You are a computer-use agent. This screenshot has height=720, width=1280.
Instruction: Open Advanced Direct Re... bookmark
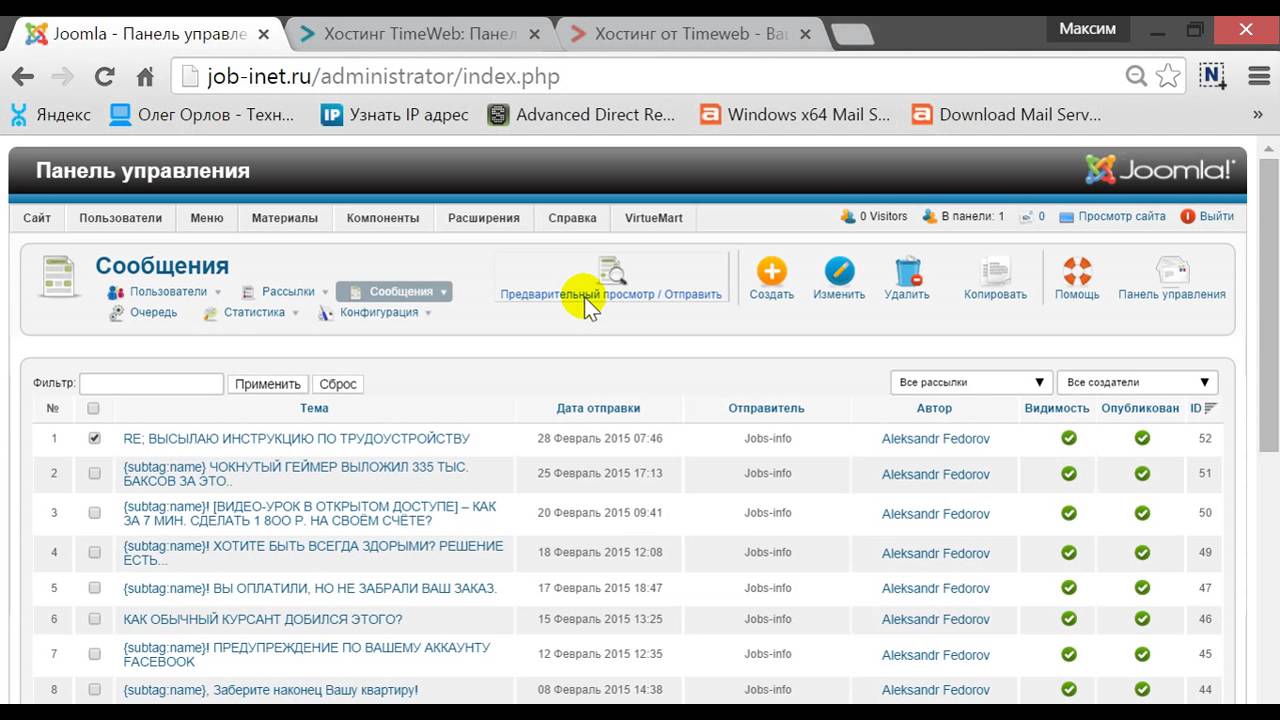581,115
